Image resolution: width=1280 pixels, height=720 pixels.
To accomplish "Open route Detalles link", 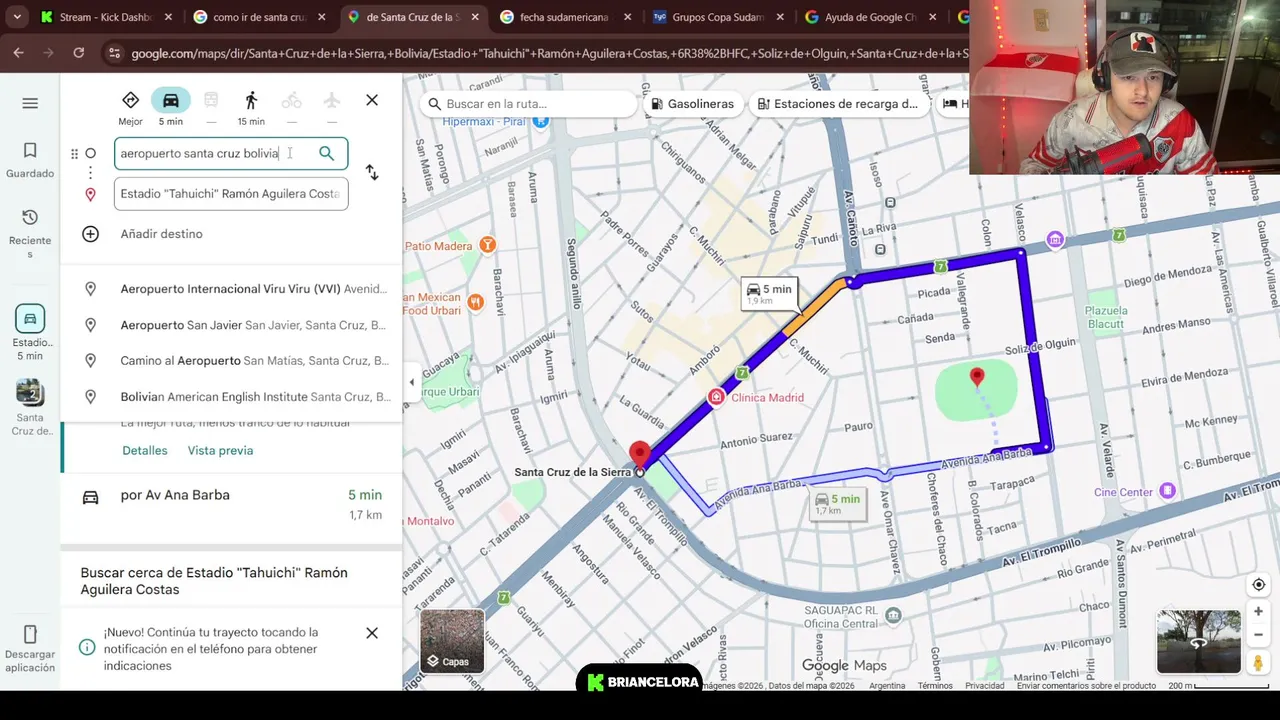I will click(x=145, y=451).
